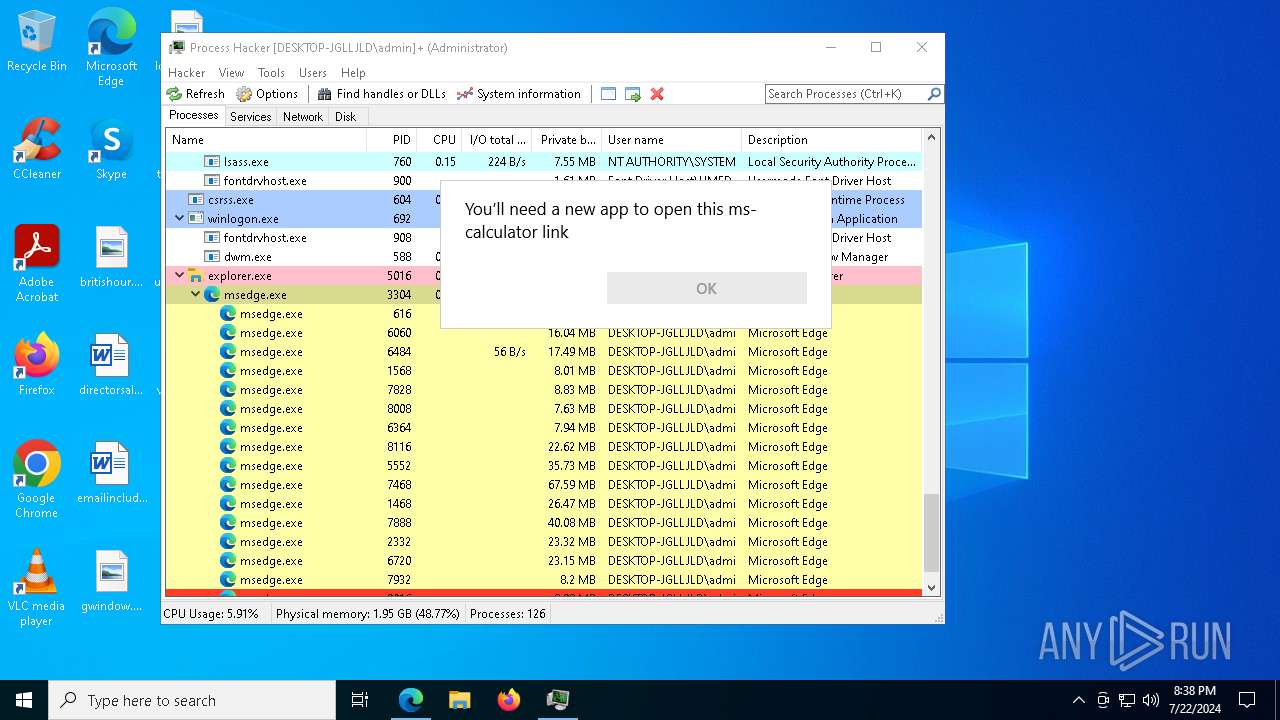This screenshot has height=720, width=1280.
Task: Open the volume control in system tray
Action: click(1151, 700)
